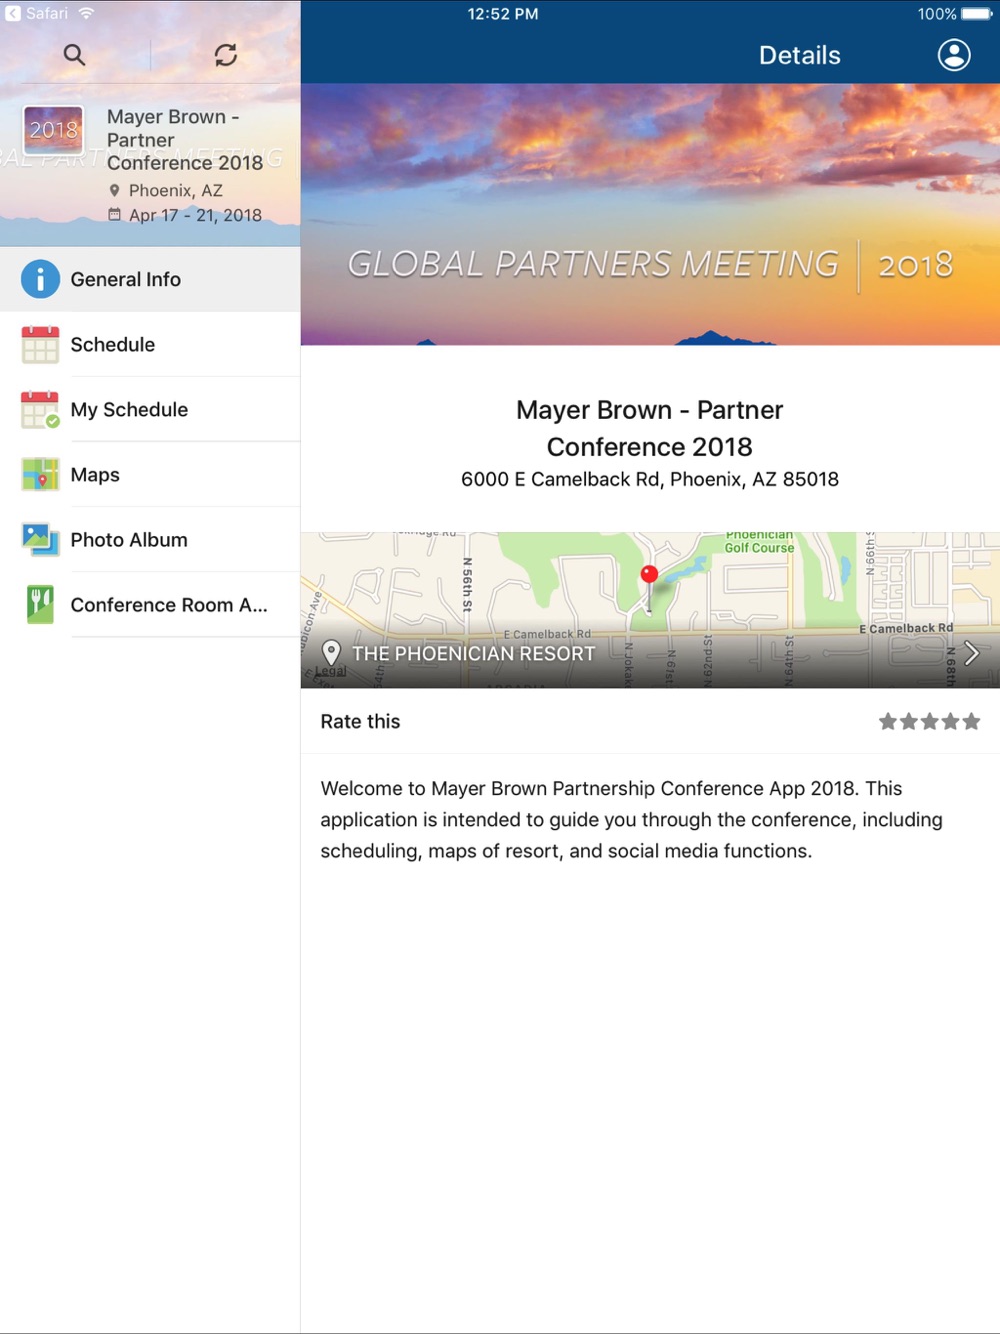Tap the Maps icon in sidebar
The height and width of the screenshot is (1334, 1000).
40,474
